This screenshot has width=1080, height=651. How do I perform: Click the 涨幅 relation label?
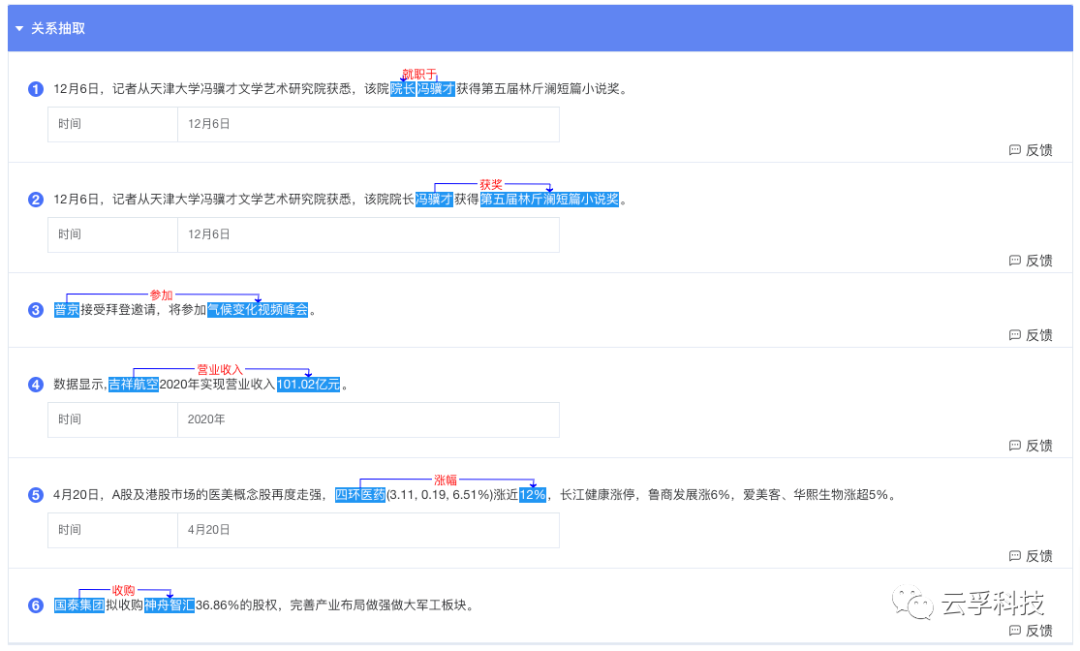coord(446,479)
